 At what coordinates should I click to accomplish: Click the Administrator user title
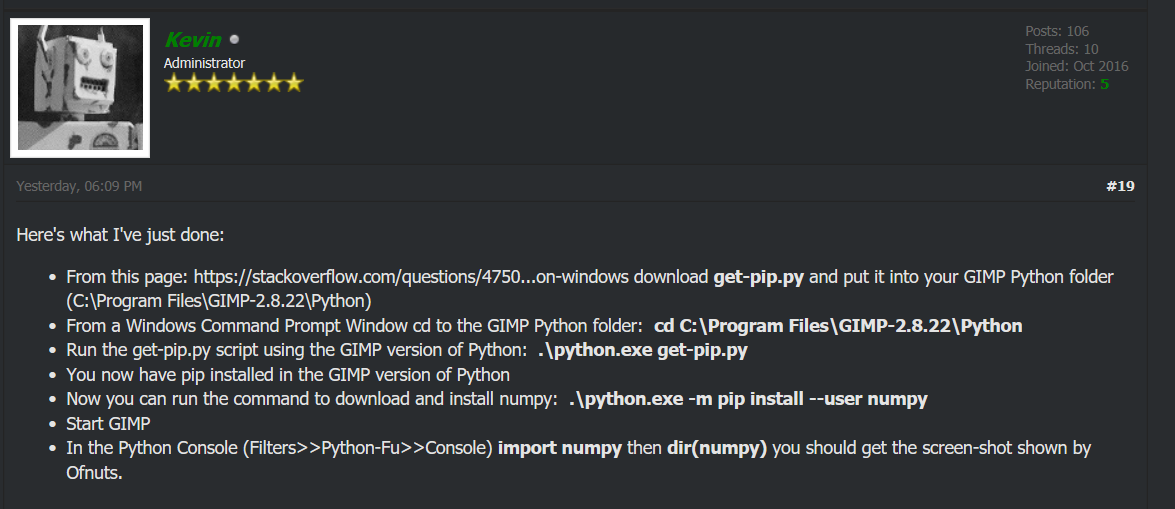click(x=205, y=63)
